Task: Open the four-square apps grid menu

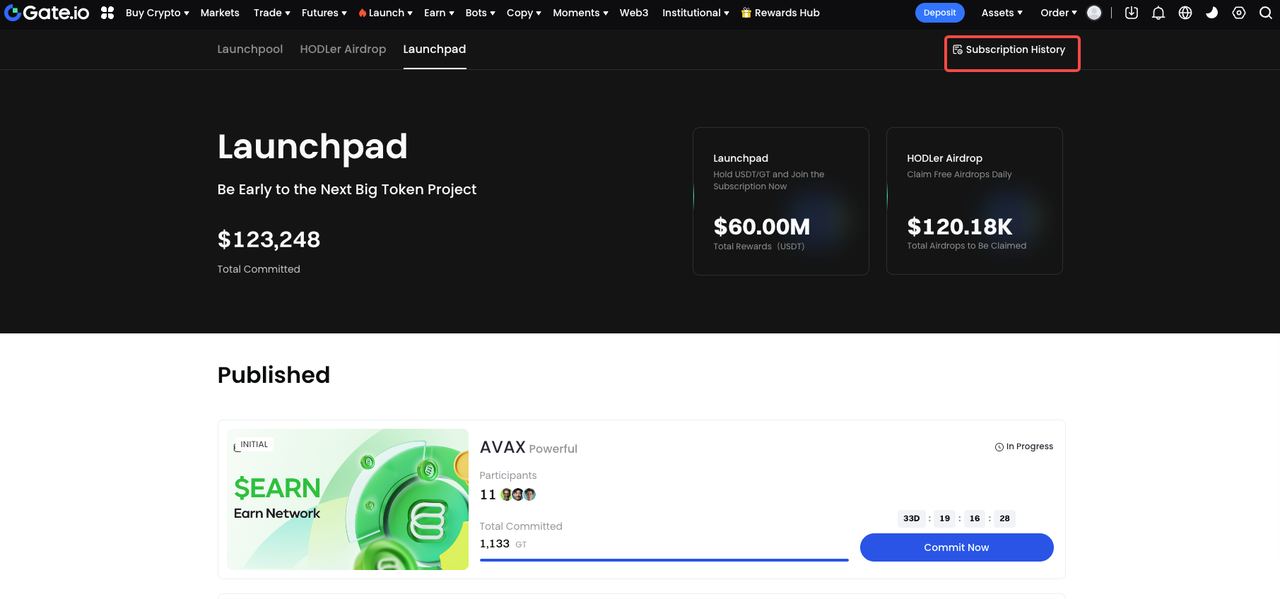Action: [x=108, y=13]
